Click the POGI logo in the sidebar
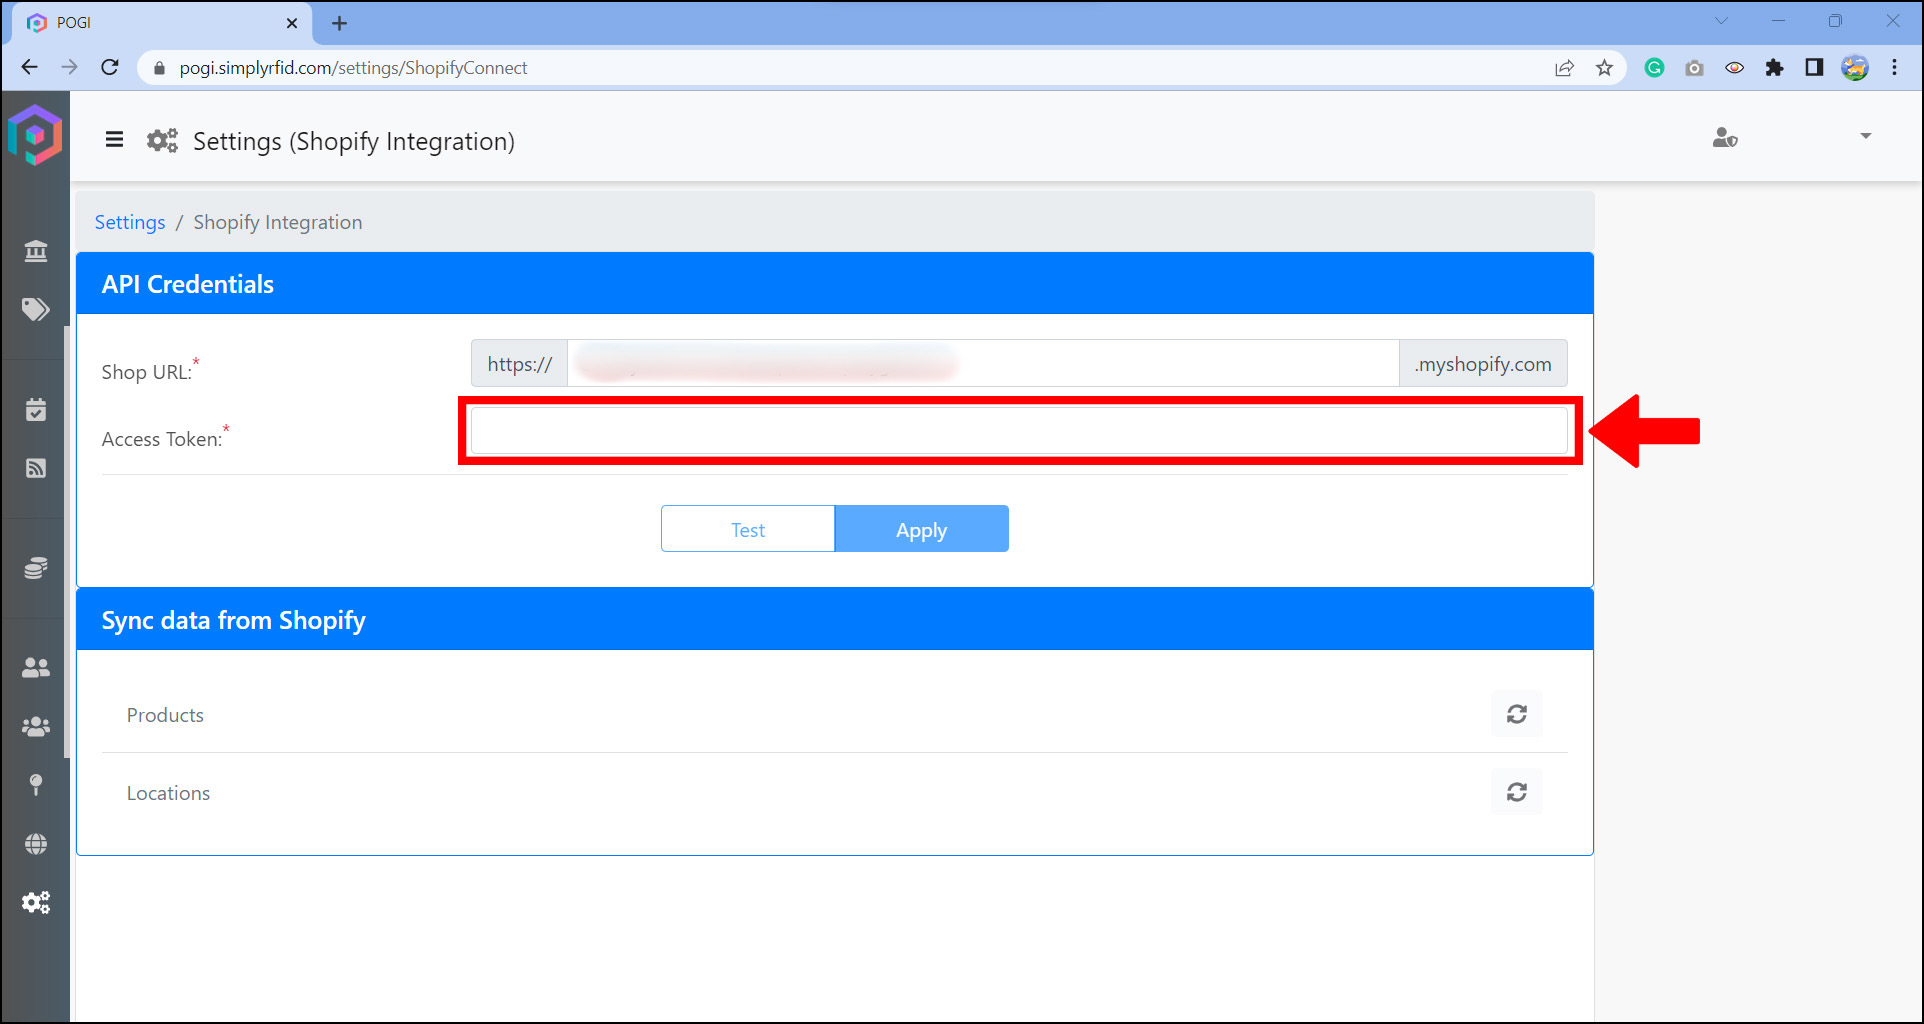The image size is (1924, 1024). [35, 135]
